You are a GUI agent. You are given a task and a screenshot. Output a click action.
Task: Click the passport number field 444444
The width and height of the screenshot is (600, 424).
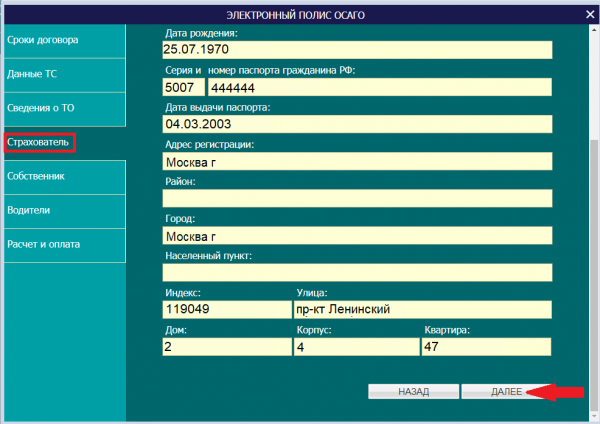(380, 87)
